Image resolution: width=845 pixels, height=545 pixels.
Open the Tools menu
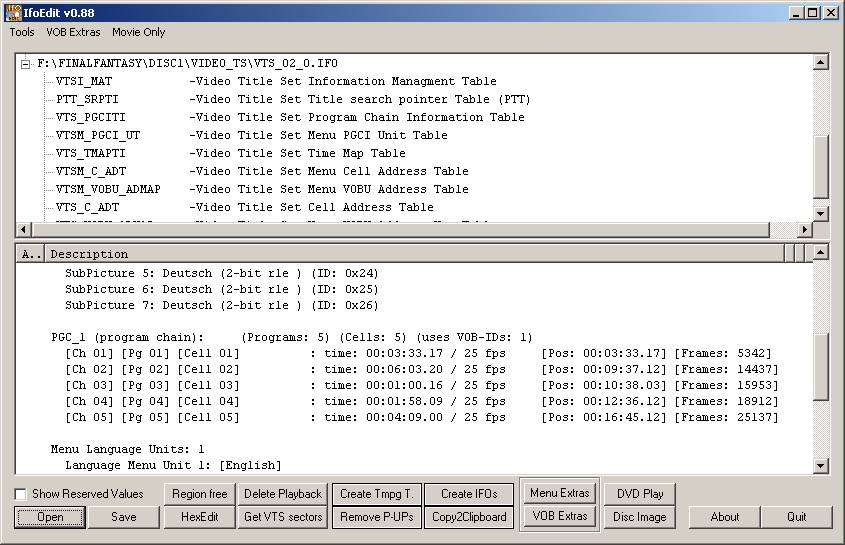point(22,32)
